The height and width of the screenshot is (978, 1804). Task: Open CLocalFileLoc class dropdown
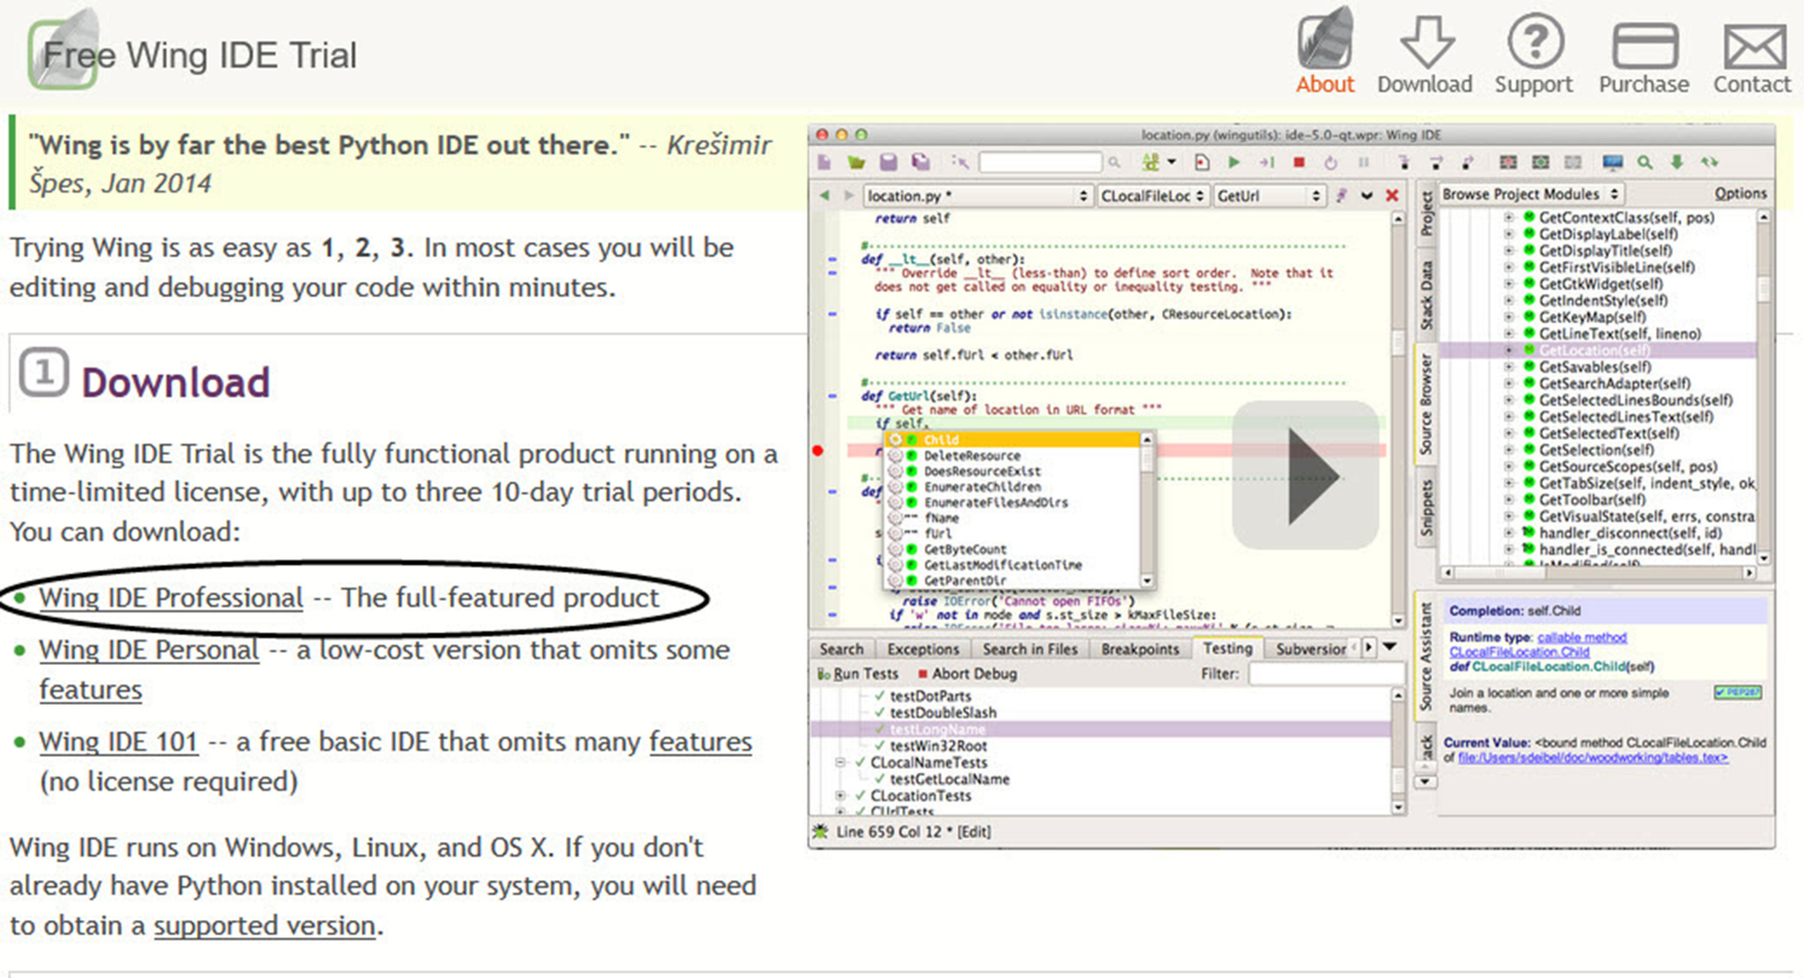coord(1154,196)
